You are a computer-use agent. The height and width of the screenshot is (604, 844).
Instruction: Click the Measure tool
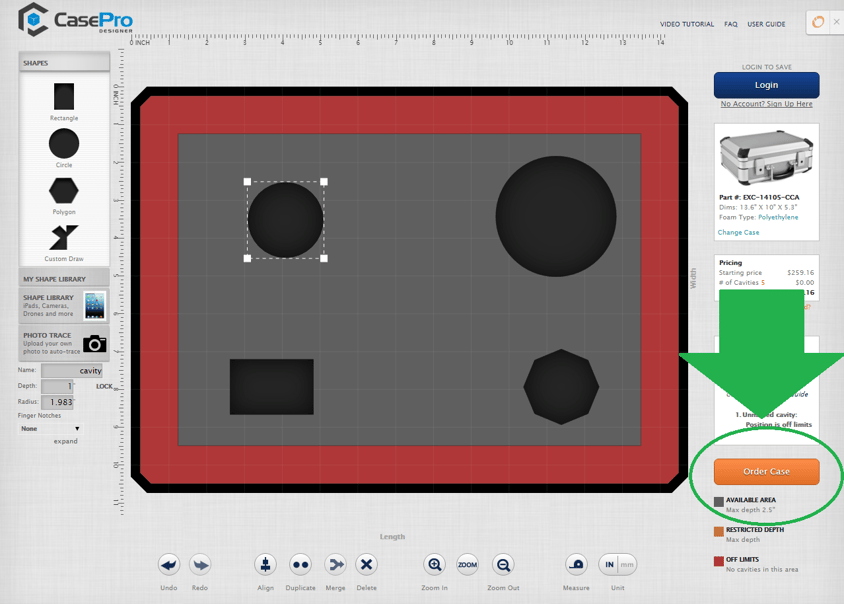(576, 564)
